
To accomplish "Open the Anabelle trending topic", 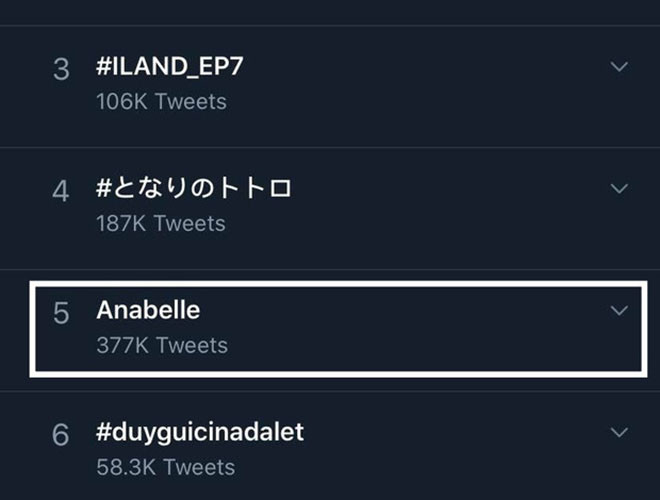I will [148, 311].
